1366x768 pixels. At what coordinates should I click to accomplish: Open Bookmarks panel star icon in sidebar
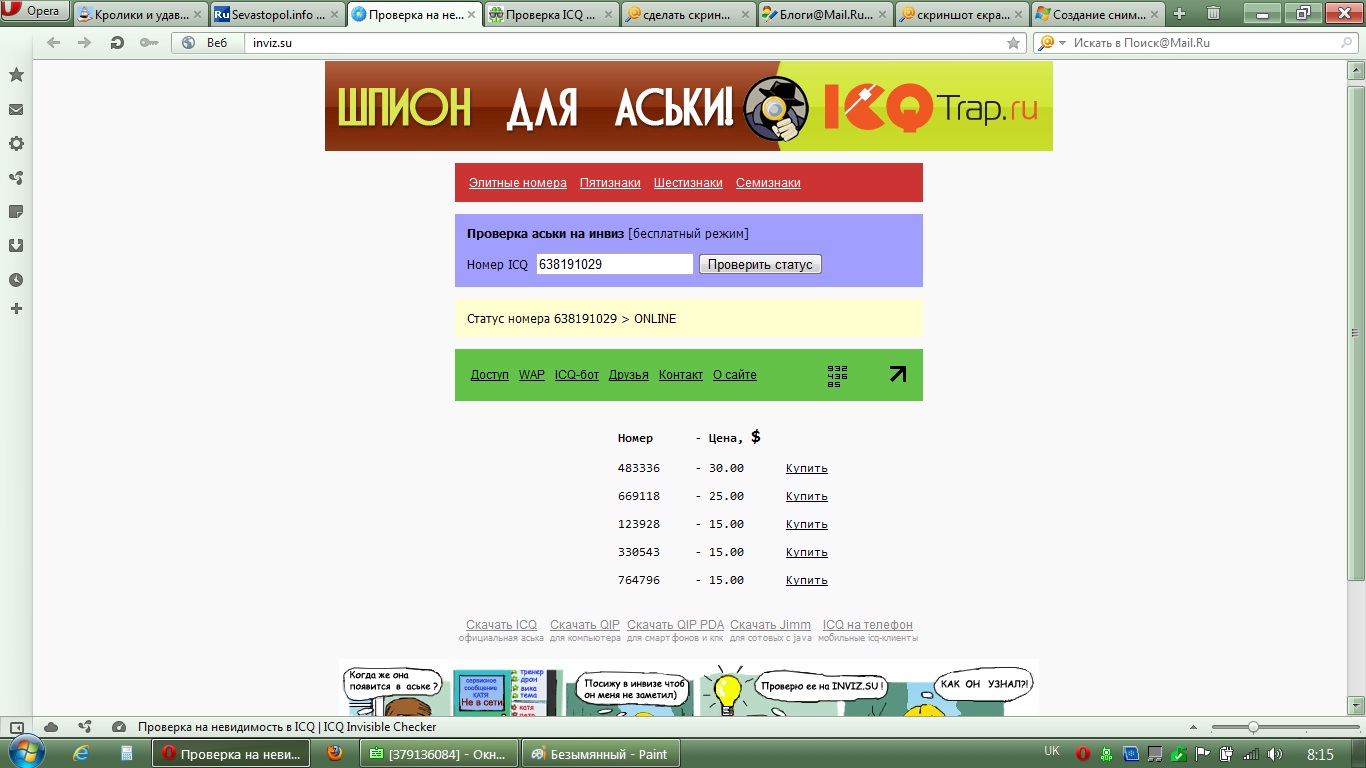click(x=16, y=75)
